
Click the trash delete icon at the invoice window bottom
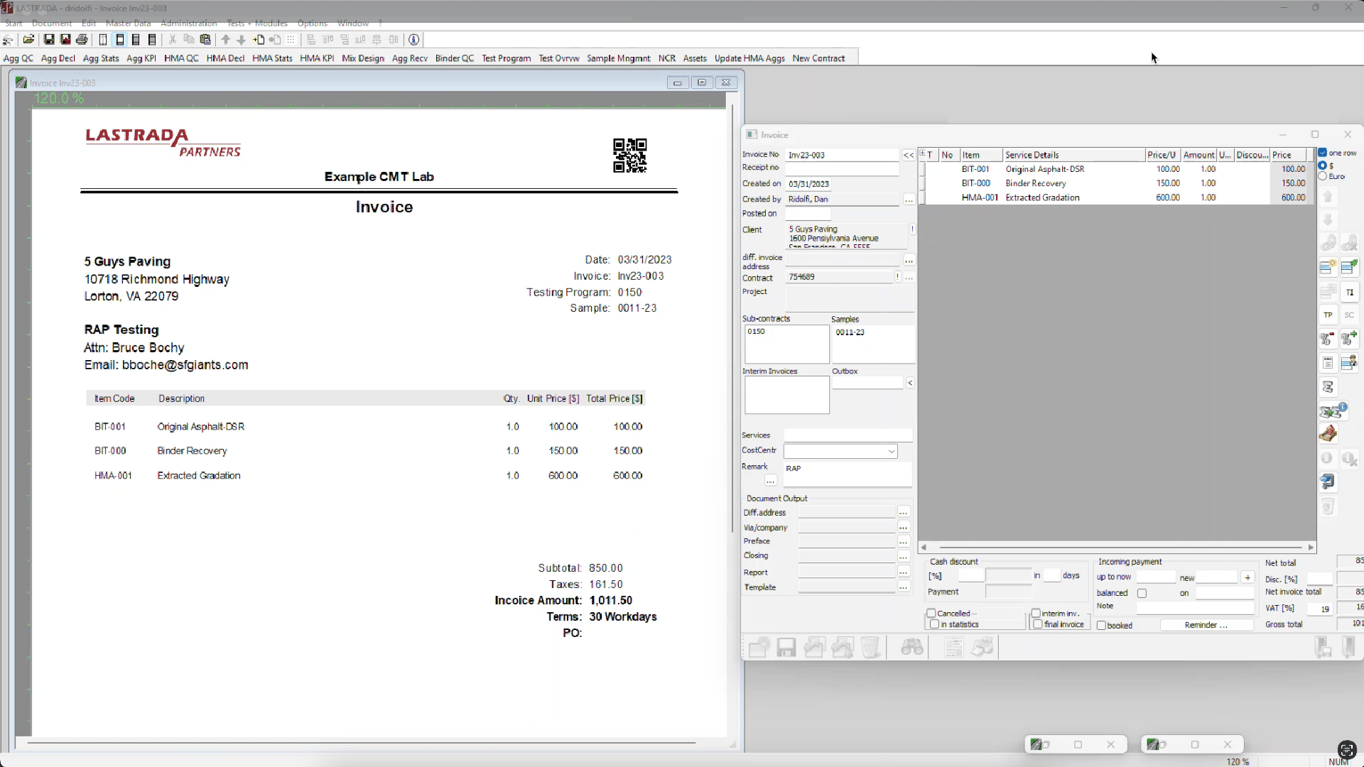click(870, 647)
